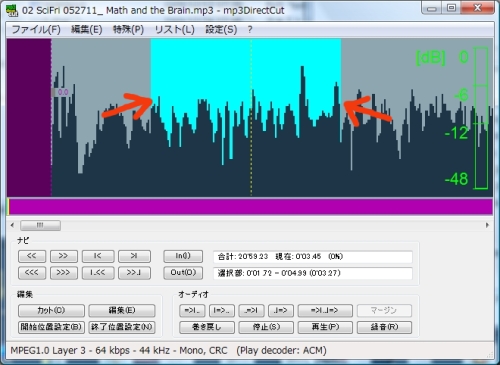Viewport: 500px width, 365px height.
Task: Click the I.<< navigation button
Action: click(x=98, y=273)
